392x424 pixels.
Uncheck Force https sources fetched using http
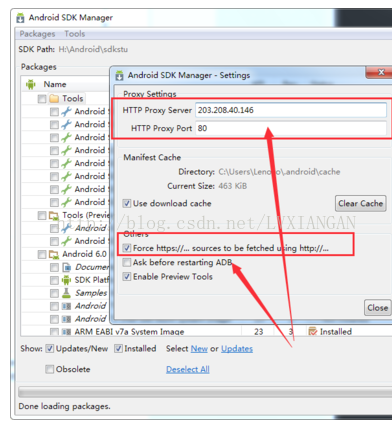point(127,248)
